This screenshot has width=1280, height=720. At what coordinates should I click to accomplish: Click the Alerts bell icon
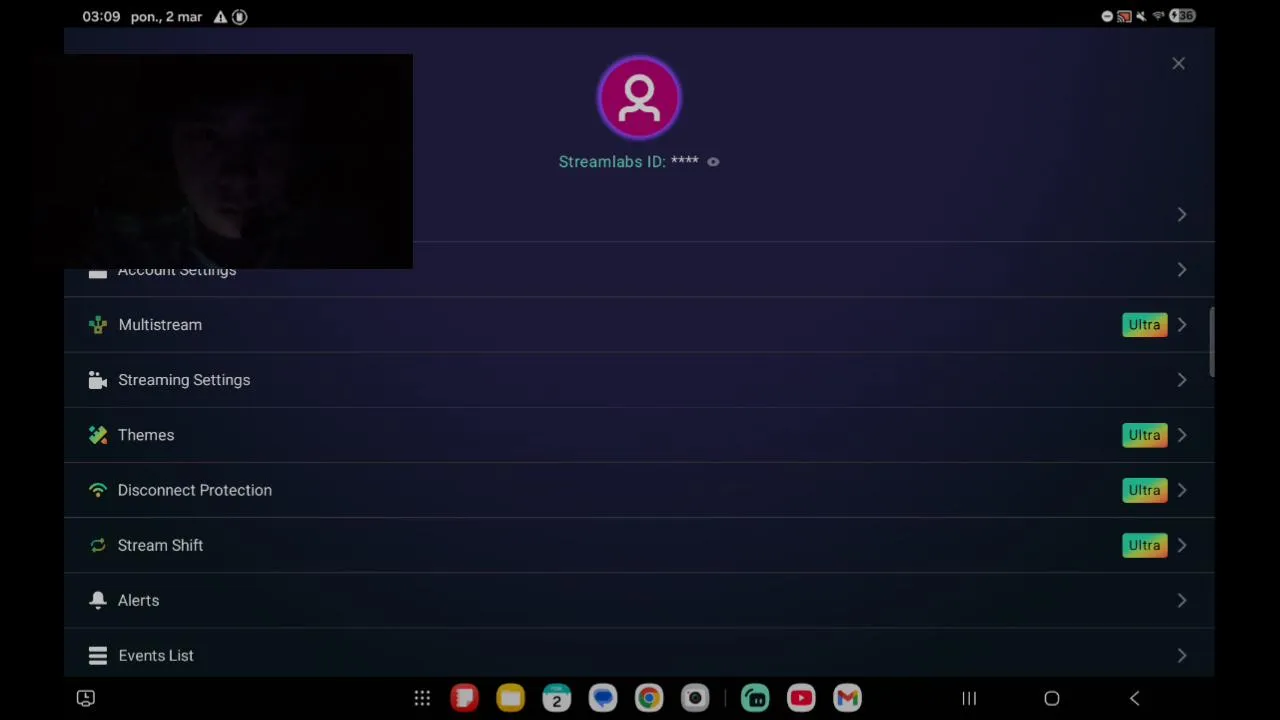[97, 600]
